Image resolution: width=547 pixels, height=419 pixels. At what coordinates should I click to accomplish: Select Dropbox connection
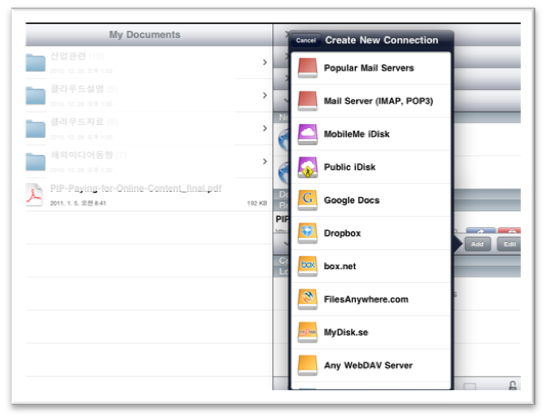click(x=371, y=233)
